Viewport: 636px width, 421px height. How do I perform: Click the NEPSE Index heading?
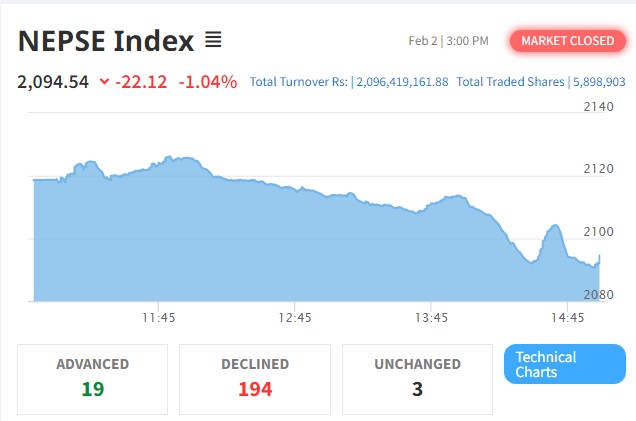105,41
